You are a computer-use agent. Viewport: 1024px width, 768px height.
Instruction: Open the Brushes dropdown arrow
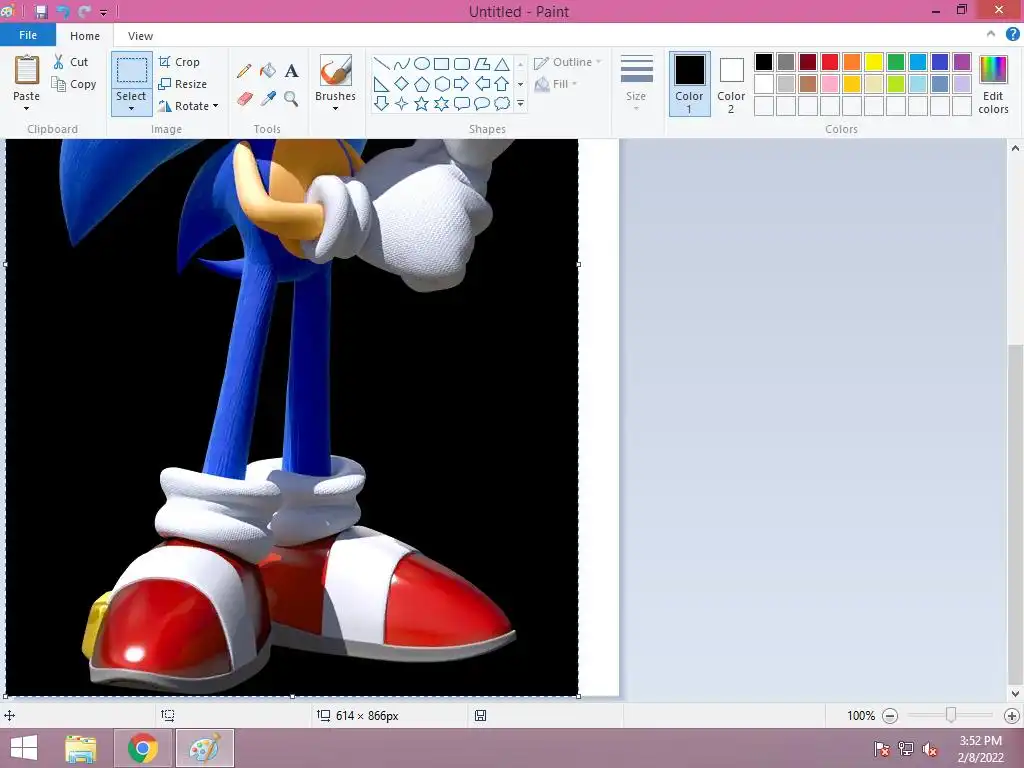335,108
